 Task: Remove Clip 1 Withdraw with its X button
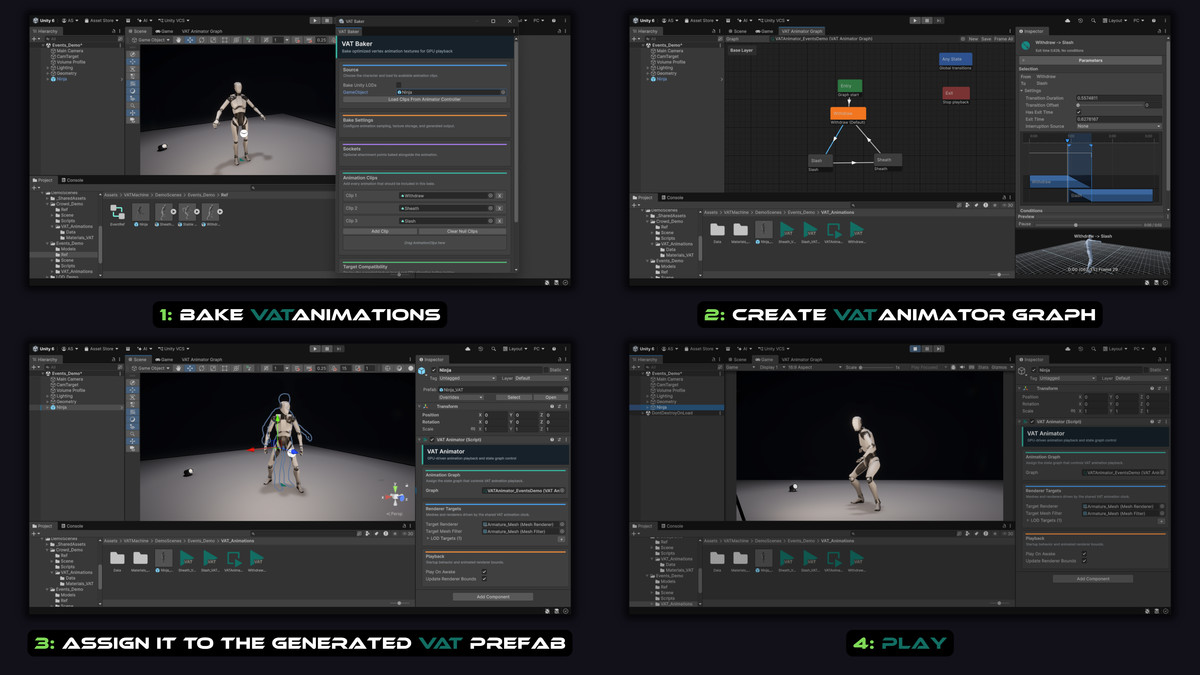pyautogui.click(x=500, y=196)
